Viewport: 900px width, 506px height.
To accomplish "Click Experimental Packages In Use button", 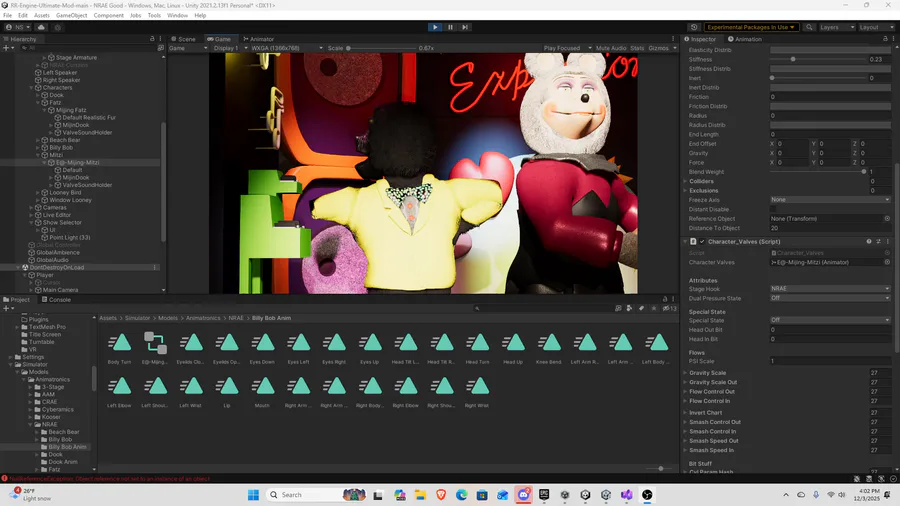I will [x=751, y=27].
